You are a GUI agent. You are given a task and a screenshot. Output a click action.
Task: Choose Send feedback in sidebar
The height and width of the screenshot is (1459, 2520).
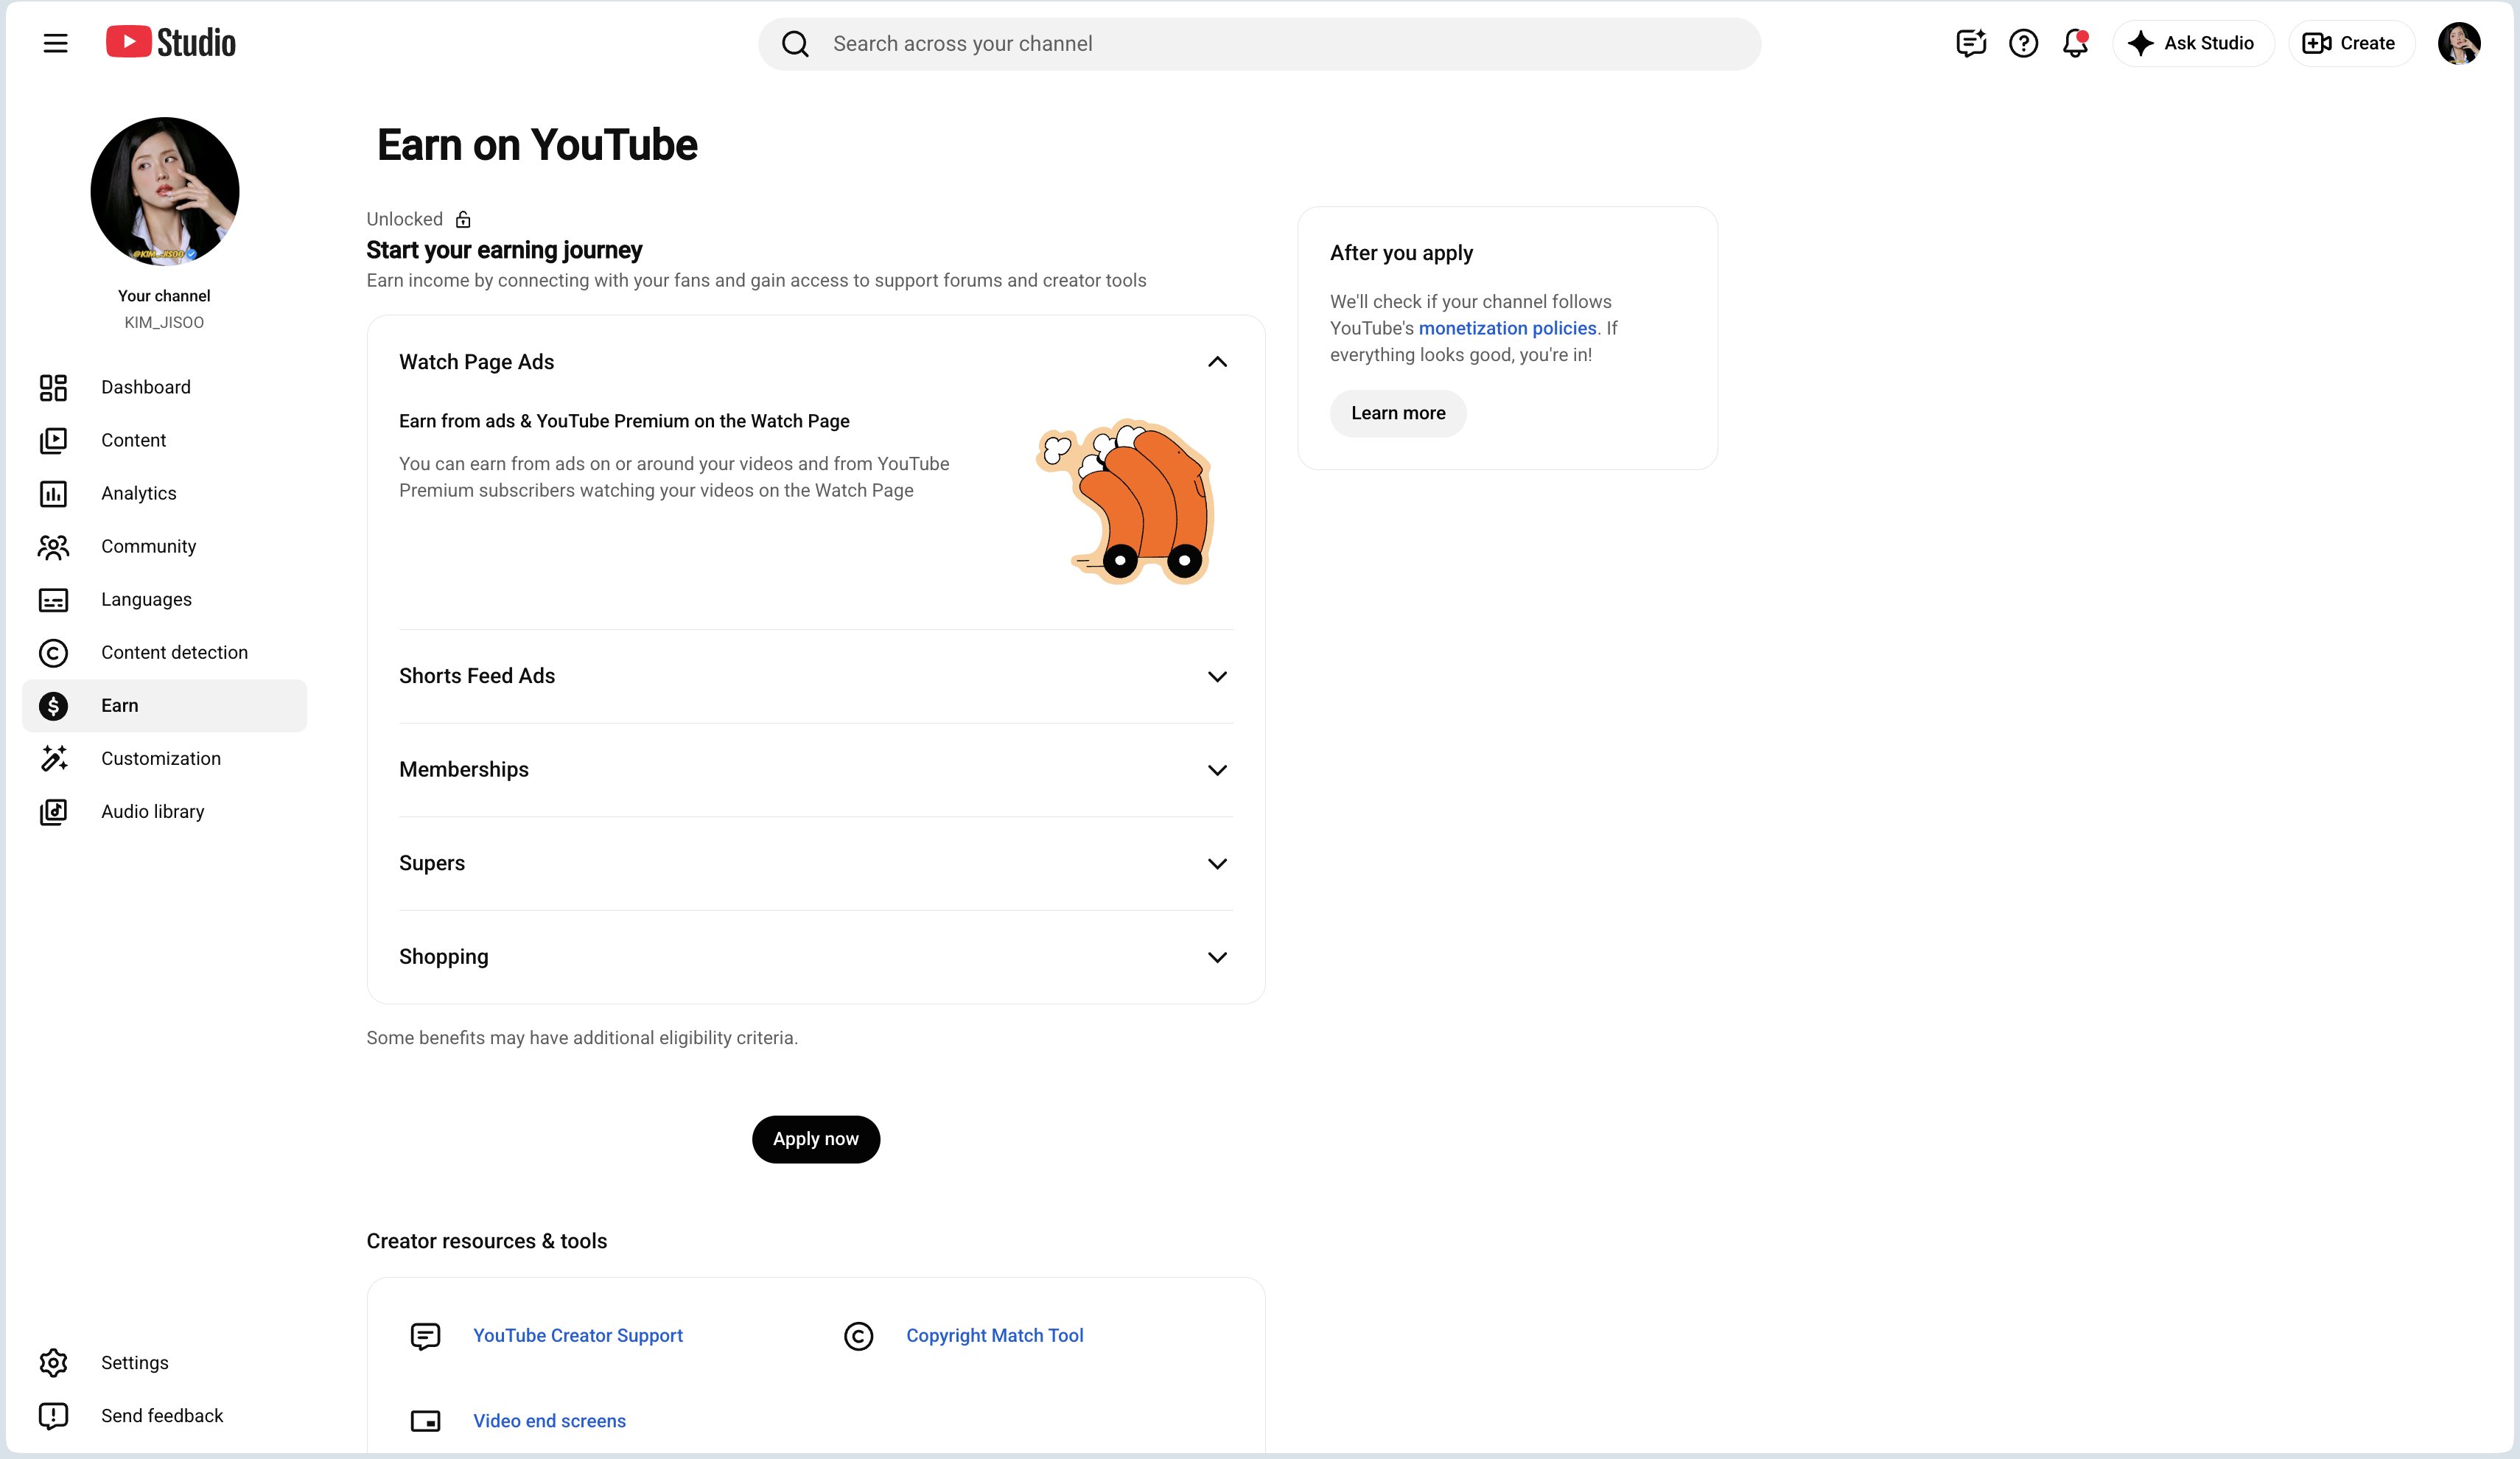click(x=164, y=1415)
